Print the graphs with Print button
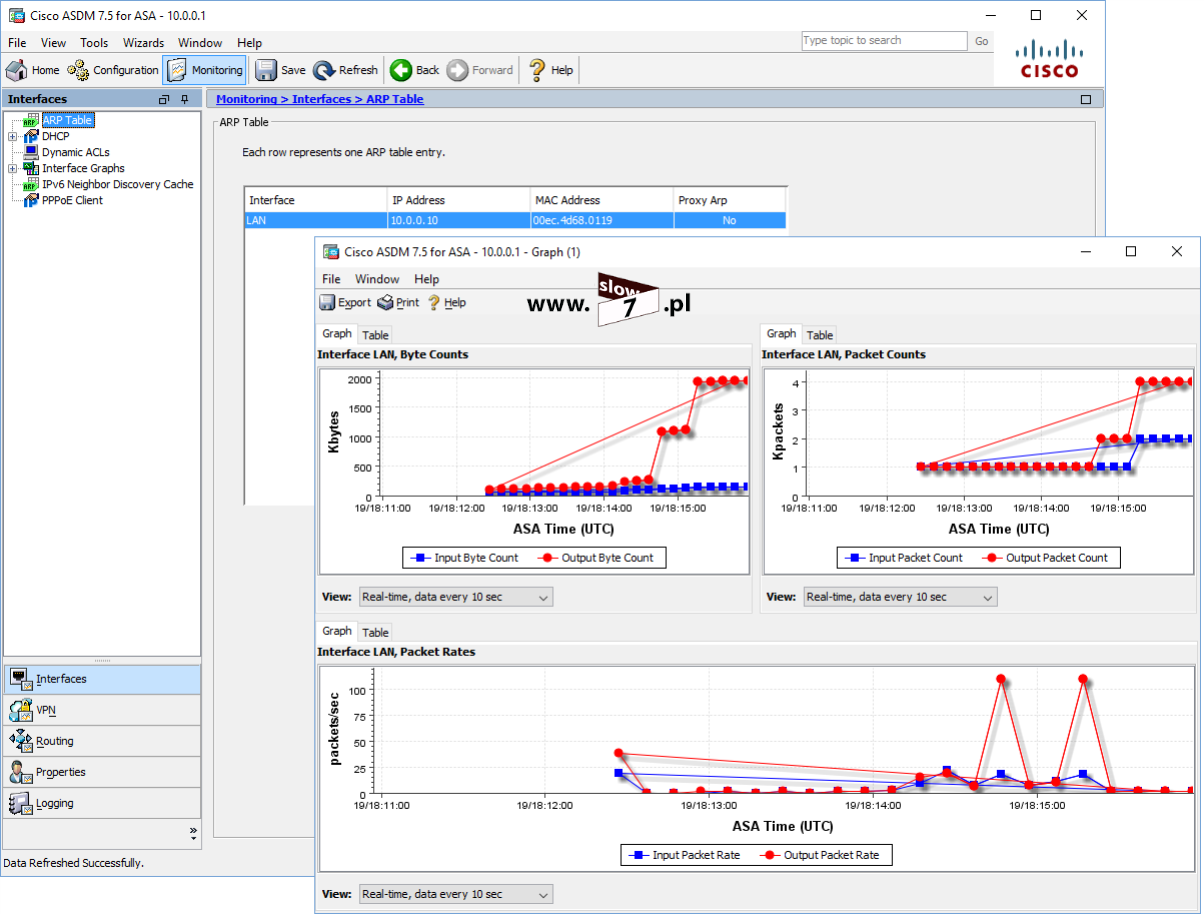The width and height of the screenshot is (1204, 914). pos(398,302)
